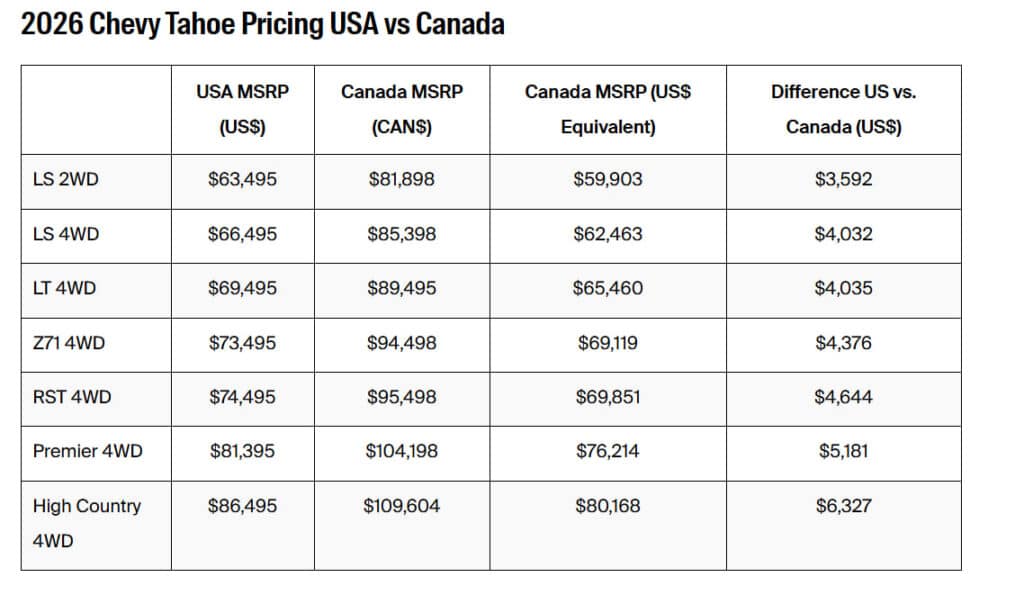Select the $4,376 price difference cell
This screenshot has height=604, width=1024.
click(844, 343)
